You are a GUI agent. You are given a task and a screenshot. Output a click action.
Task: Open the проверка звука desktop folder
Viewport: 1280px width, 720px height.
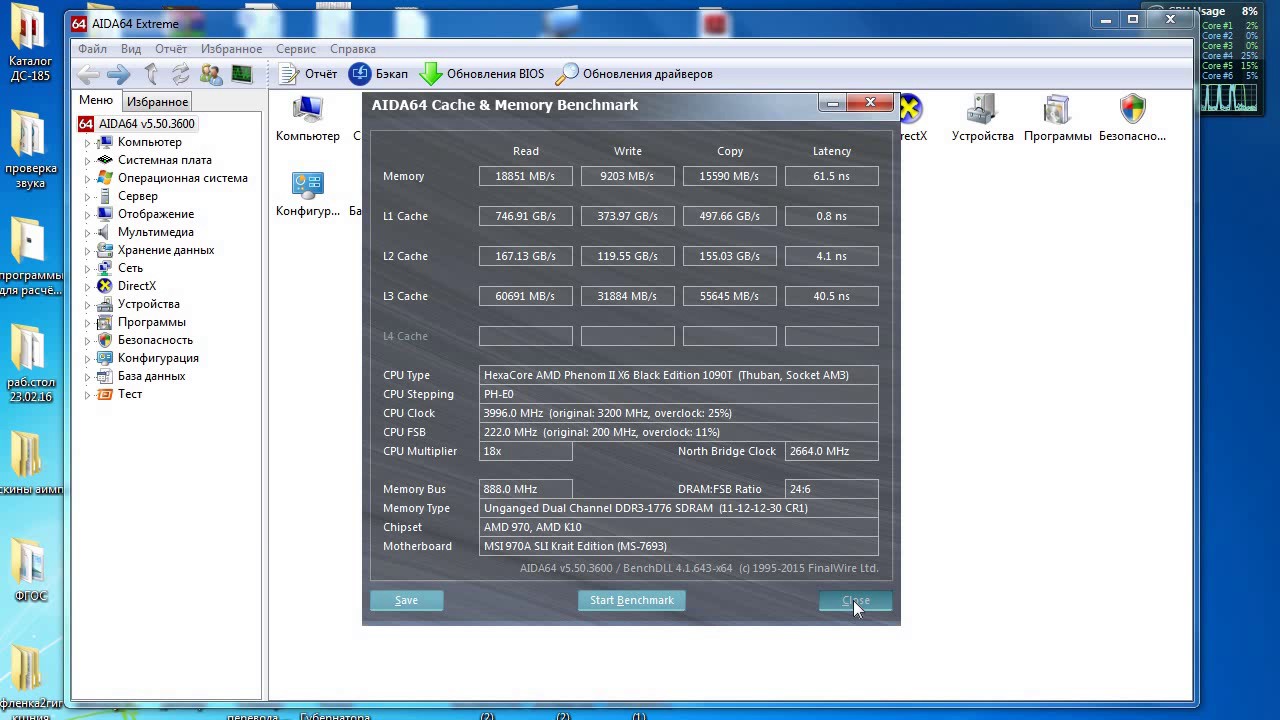tap(29, 148)
